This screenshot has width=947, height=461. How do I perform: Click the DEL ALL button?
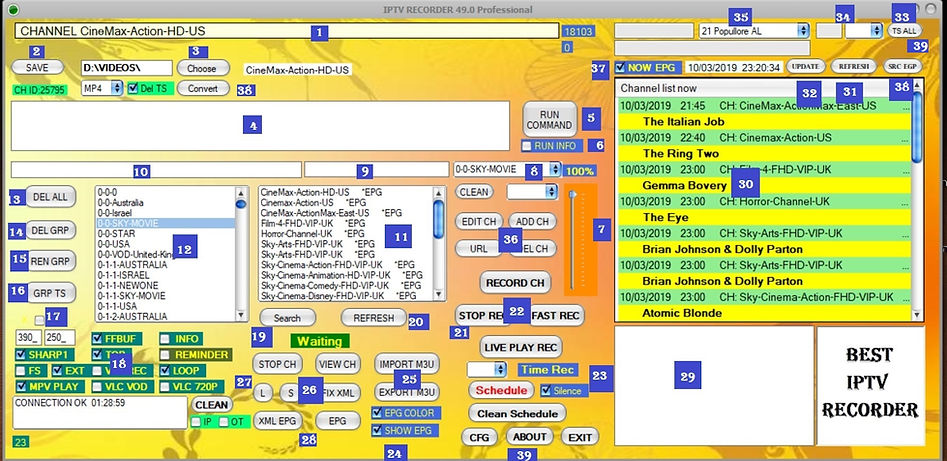click(51, 197)
